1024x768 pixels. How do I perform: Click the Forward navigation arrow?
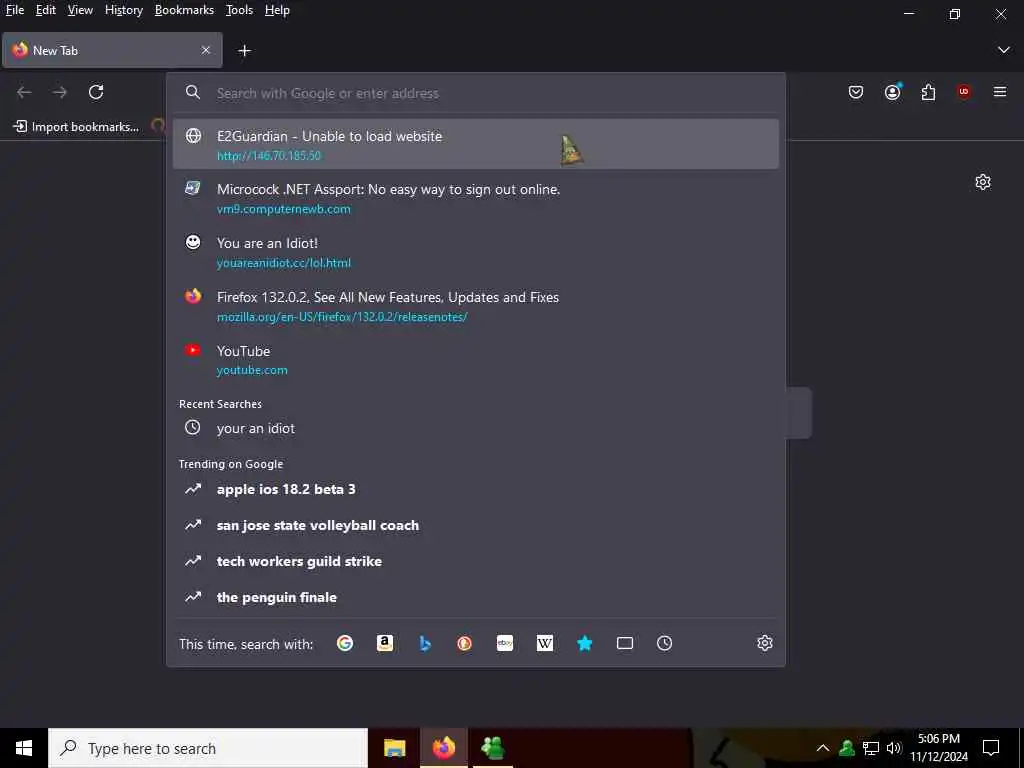[60, 92]
